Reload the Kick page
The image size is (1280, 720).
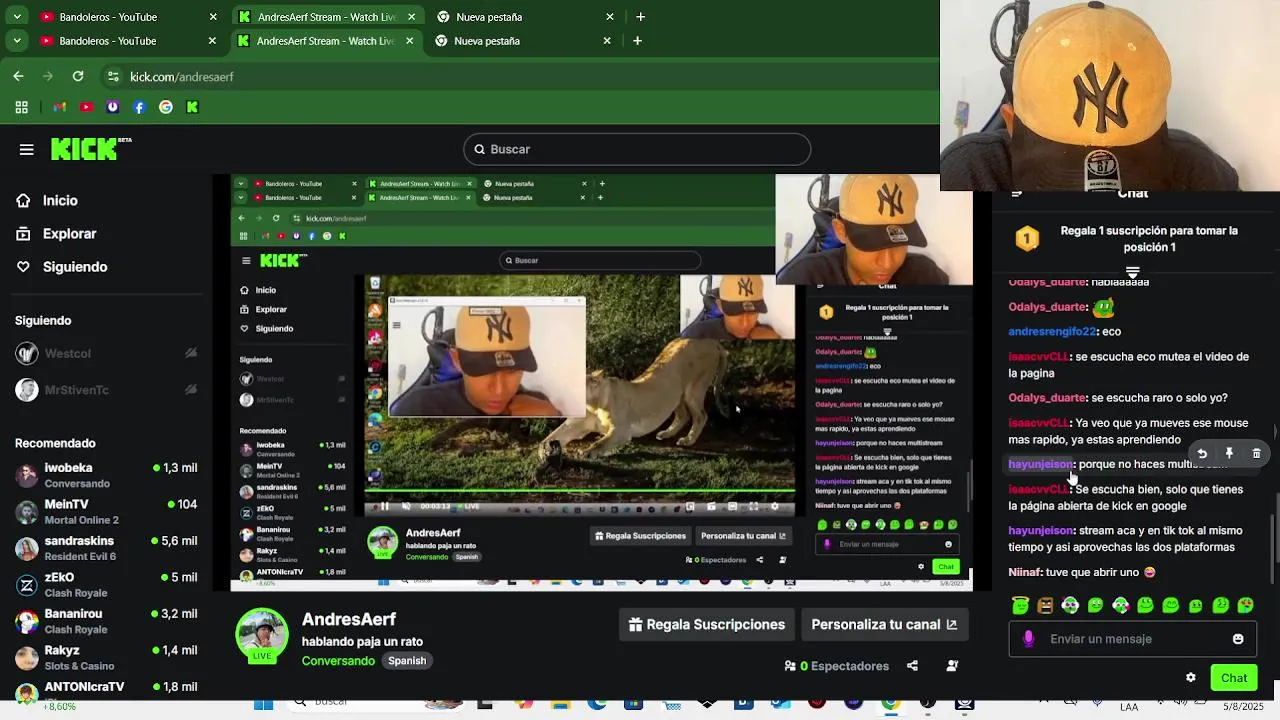pos(78,76)
